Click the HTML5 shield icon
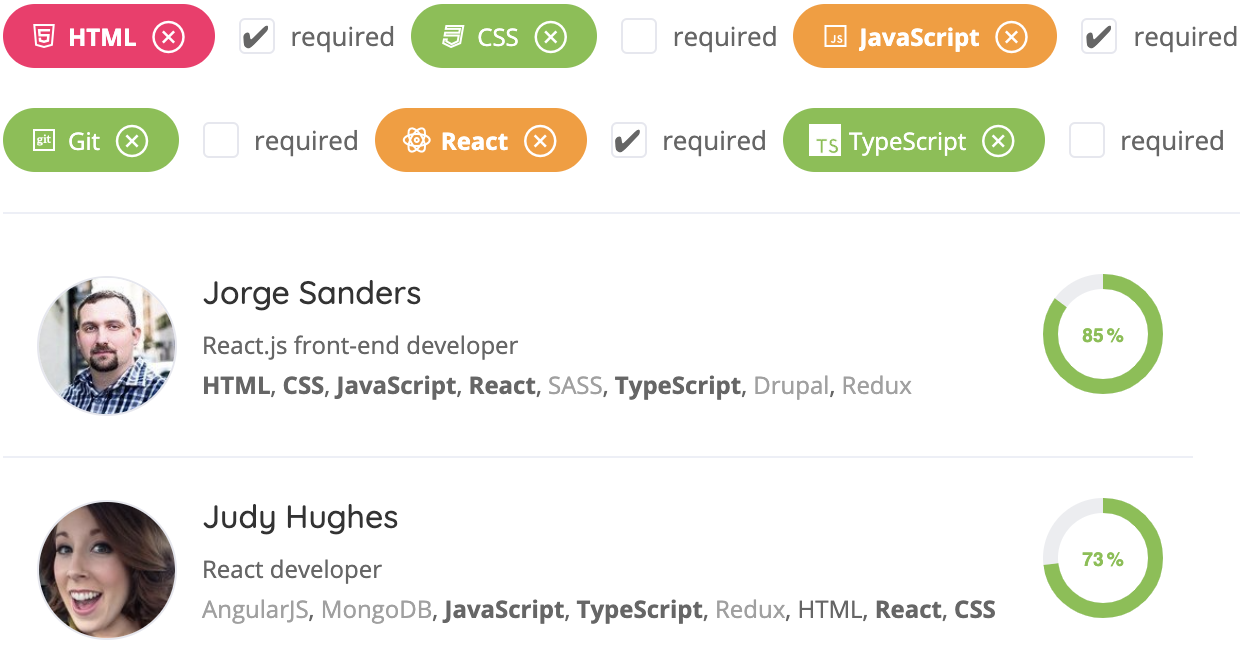This screenshot has height=646, width=1240. click(43, 37)
